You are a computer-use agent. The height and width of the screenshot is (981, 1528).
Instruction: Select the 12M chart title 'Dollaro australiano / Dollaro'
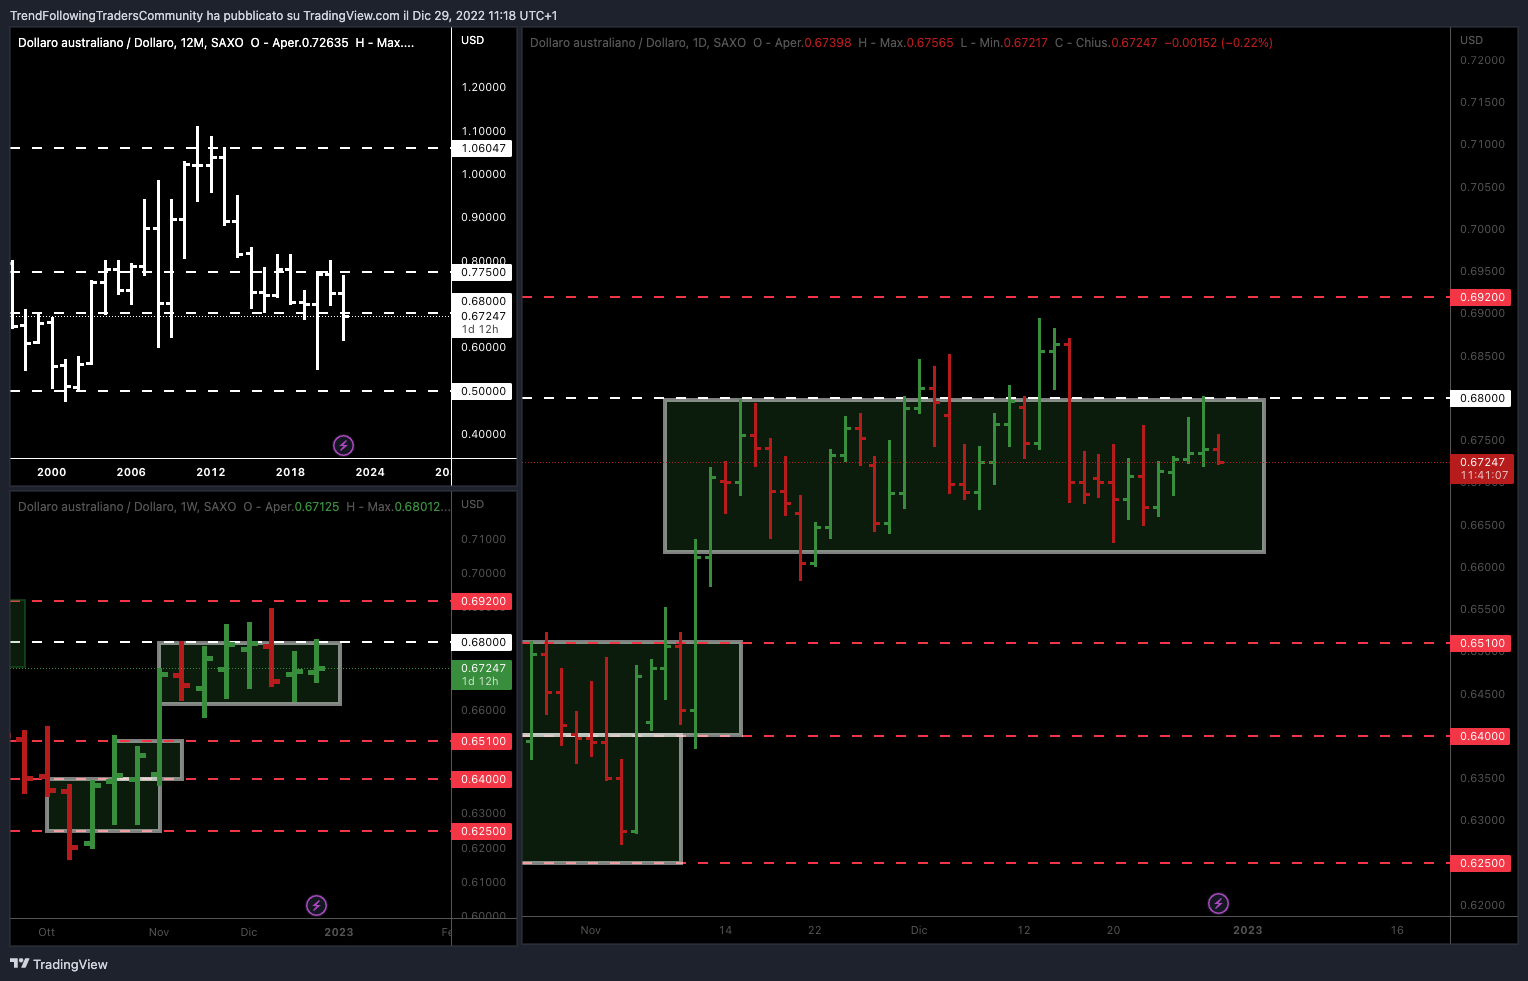point(95,43)
